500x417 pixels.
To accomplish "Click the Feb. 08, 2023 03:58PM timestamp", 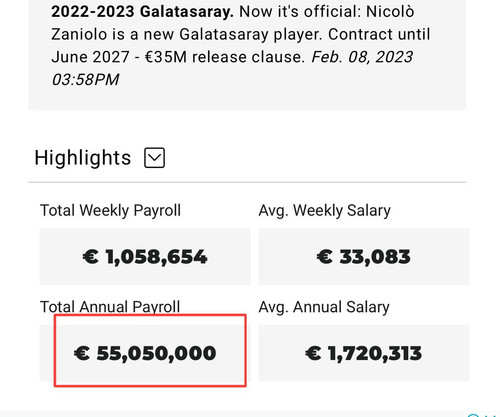I will 232,68.
